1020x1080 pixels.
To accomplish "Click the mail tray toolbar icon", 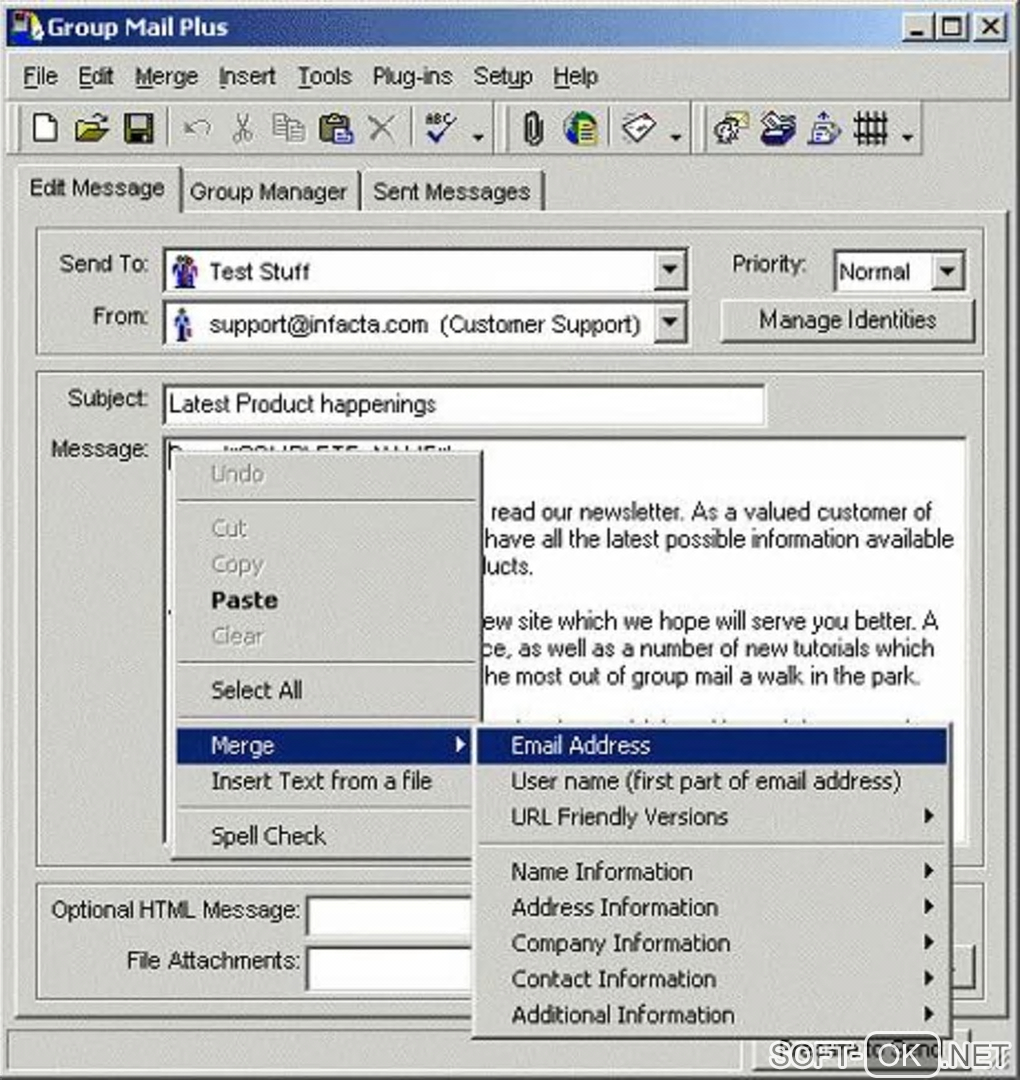I will coord(778,128).
